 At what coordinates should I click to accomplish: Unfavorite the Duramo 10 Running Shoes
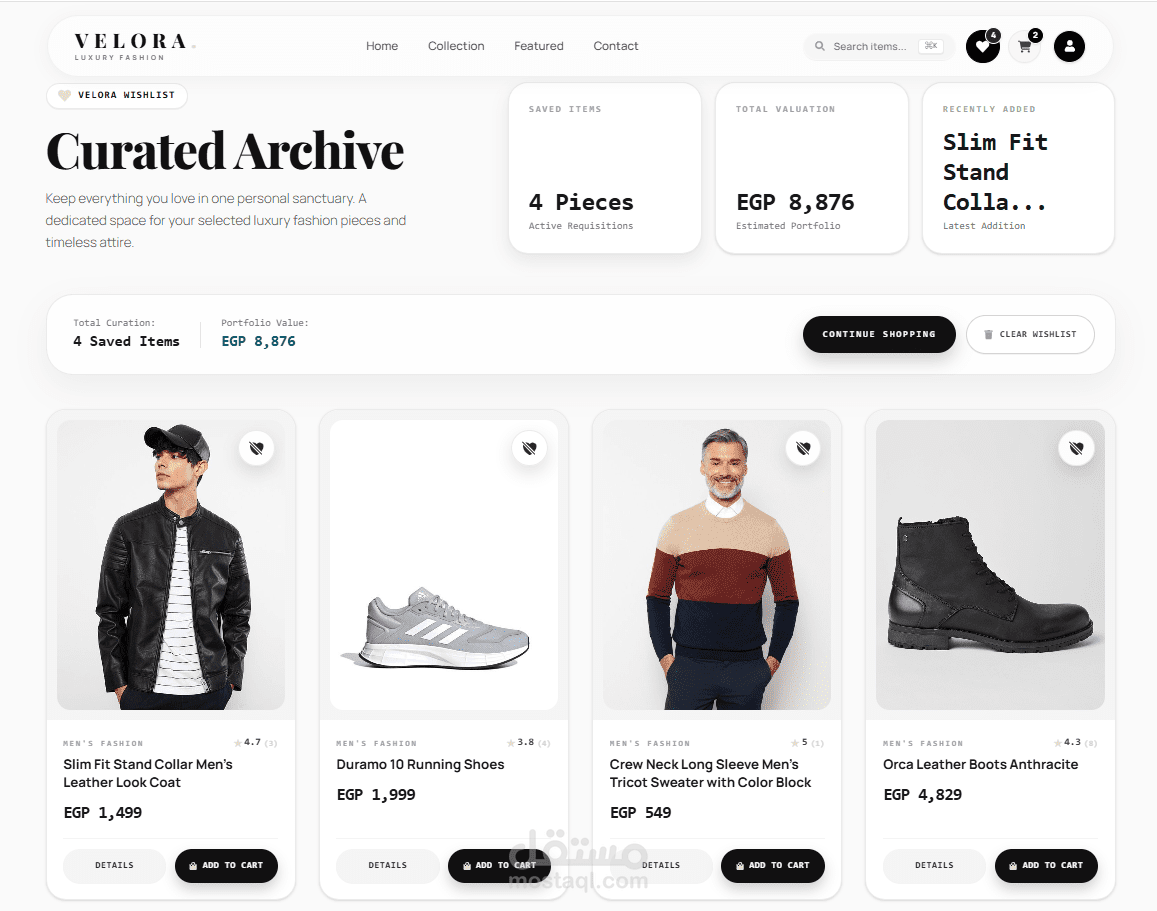coord(530,448)
